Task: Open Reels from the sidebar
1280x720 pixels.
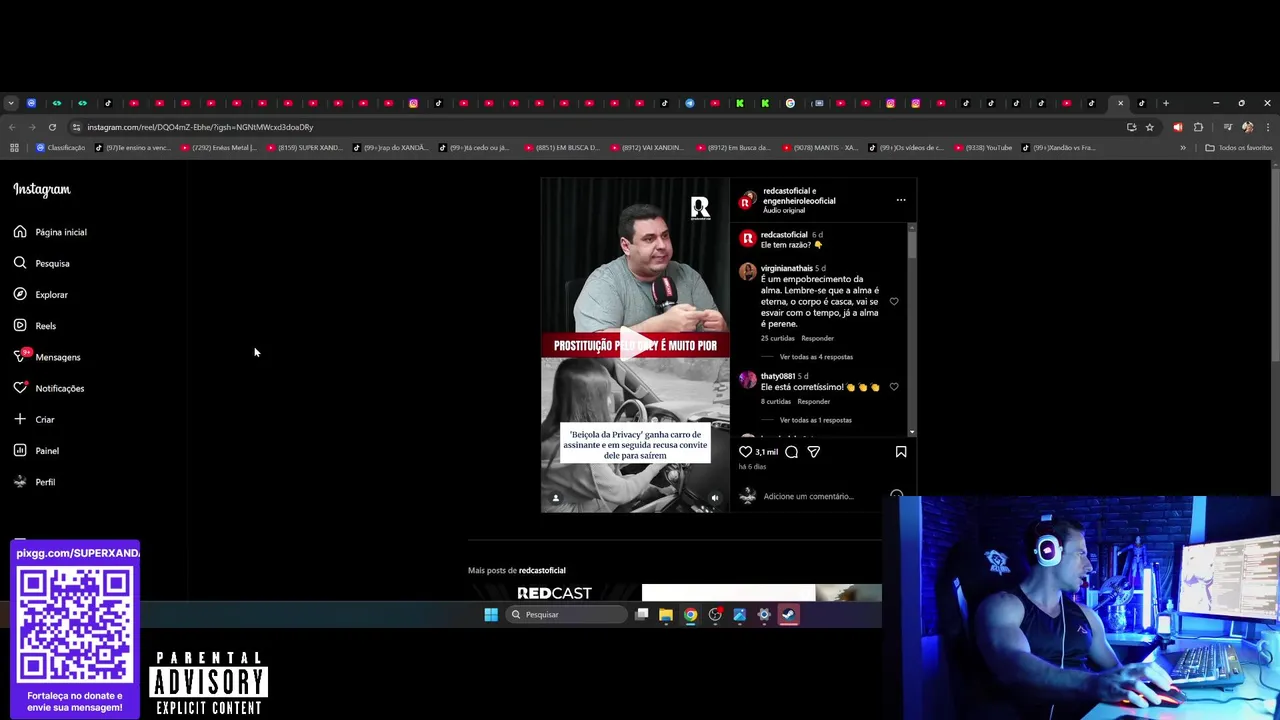Action: 35,326
